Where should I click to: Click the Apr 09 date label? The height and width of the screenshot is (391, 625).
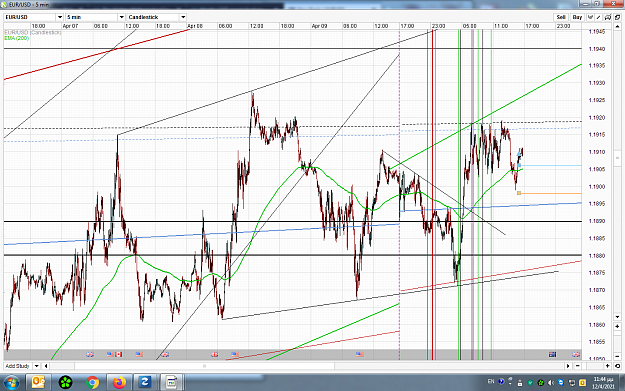319,26
